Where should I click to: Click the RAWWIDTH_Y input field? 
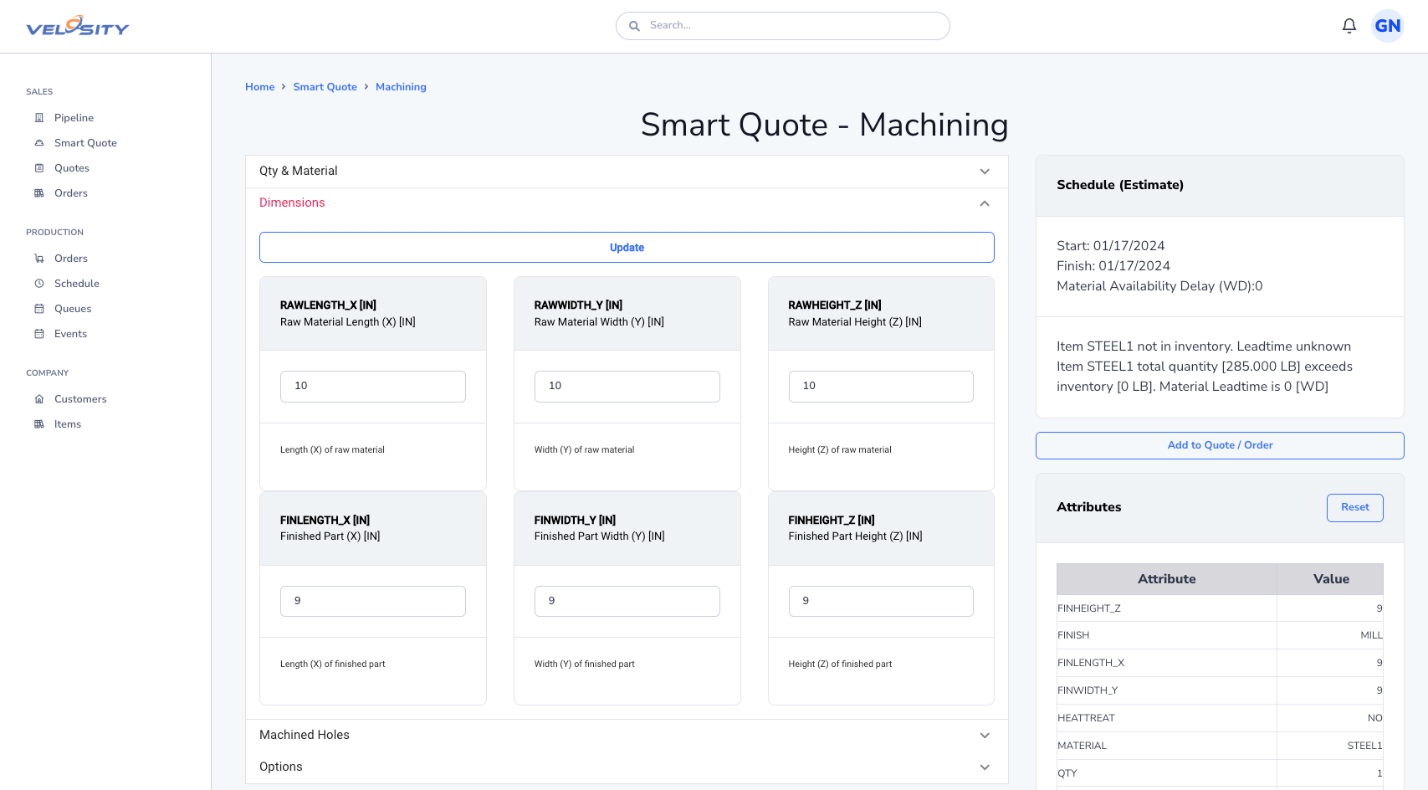pyautogui.click(x=627, y=386)
